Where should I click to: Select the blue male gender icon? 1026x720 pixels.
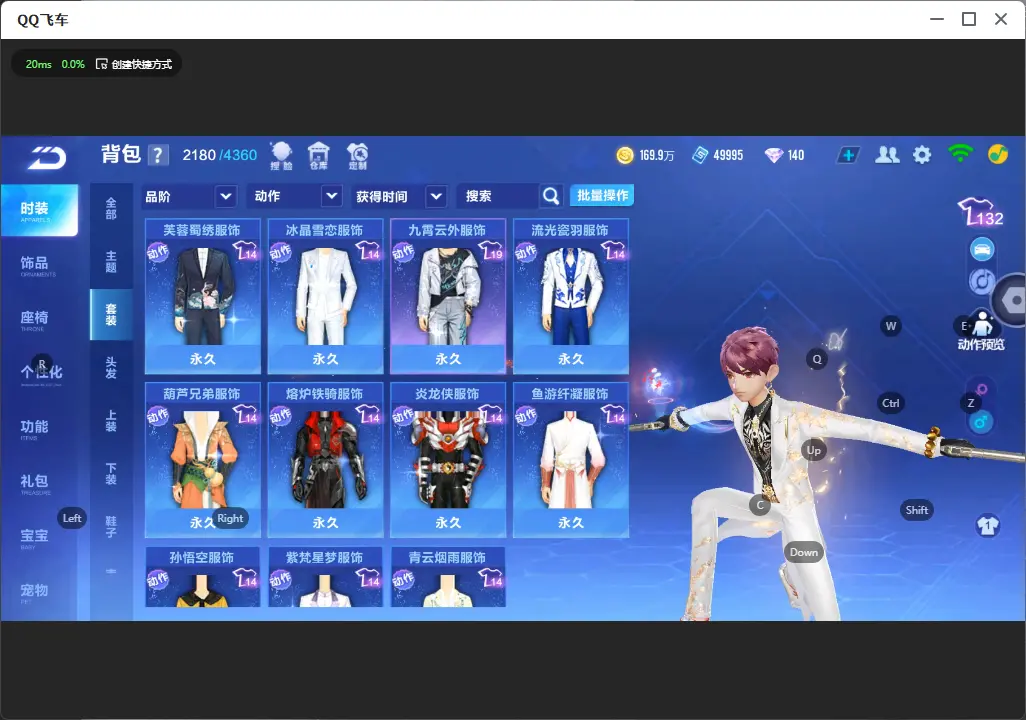(981, 422)
